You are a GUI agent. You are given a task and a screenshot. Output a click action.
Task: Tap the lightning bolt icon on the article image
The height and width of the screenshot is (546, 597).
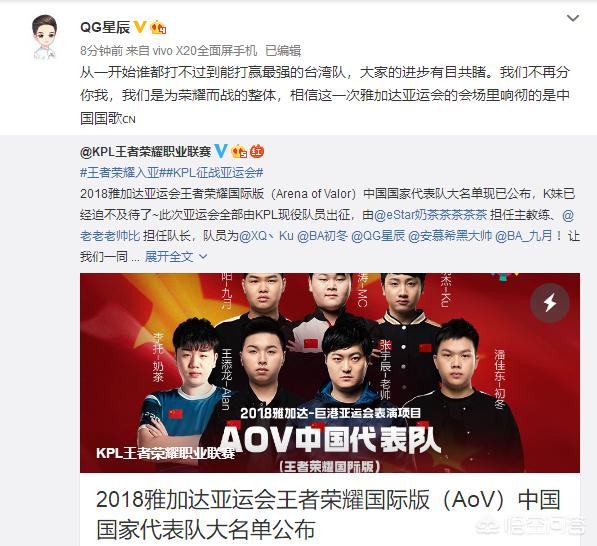coord(550,303)
